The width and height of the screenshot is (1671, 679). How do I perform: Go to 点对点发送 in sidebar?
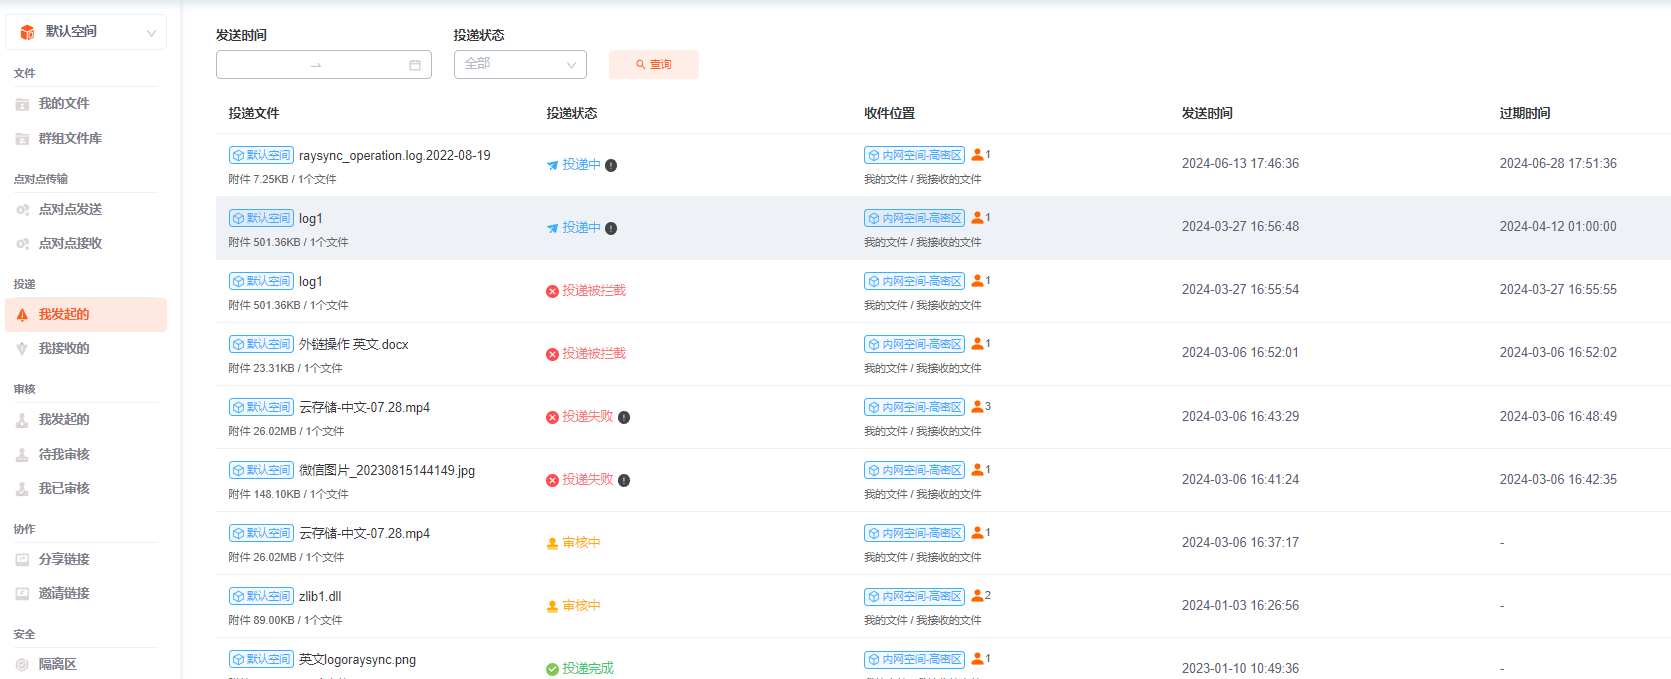70,210
